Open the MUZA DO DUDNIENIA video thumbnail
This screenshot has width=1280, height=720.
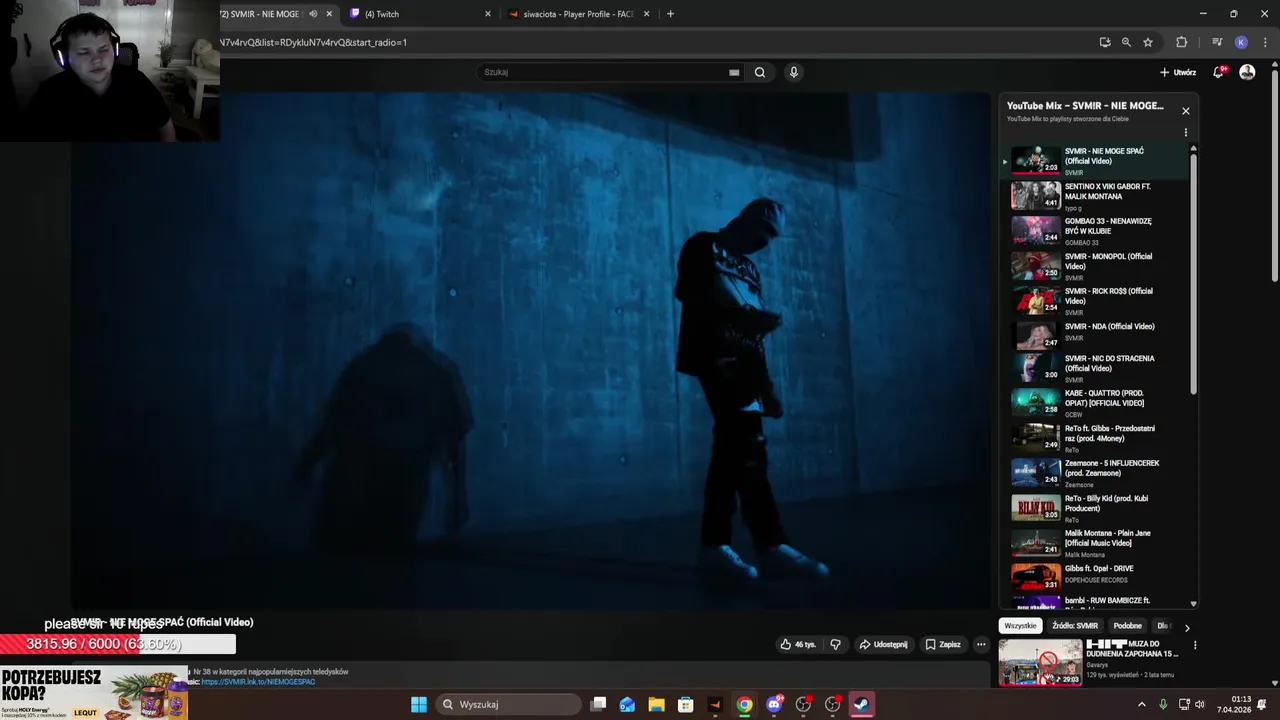point(1040,662)
